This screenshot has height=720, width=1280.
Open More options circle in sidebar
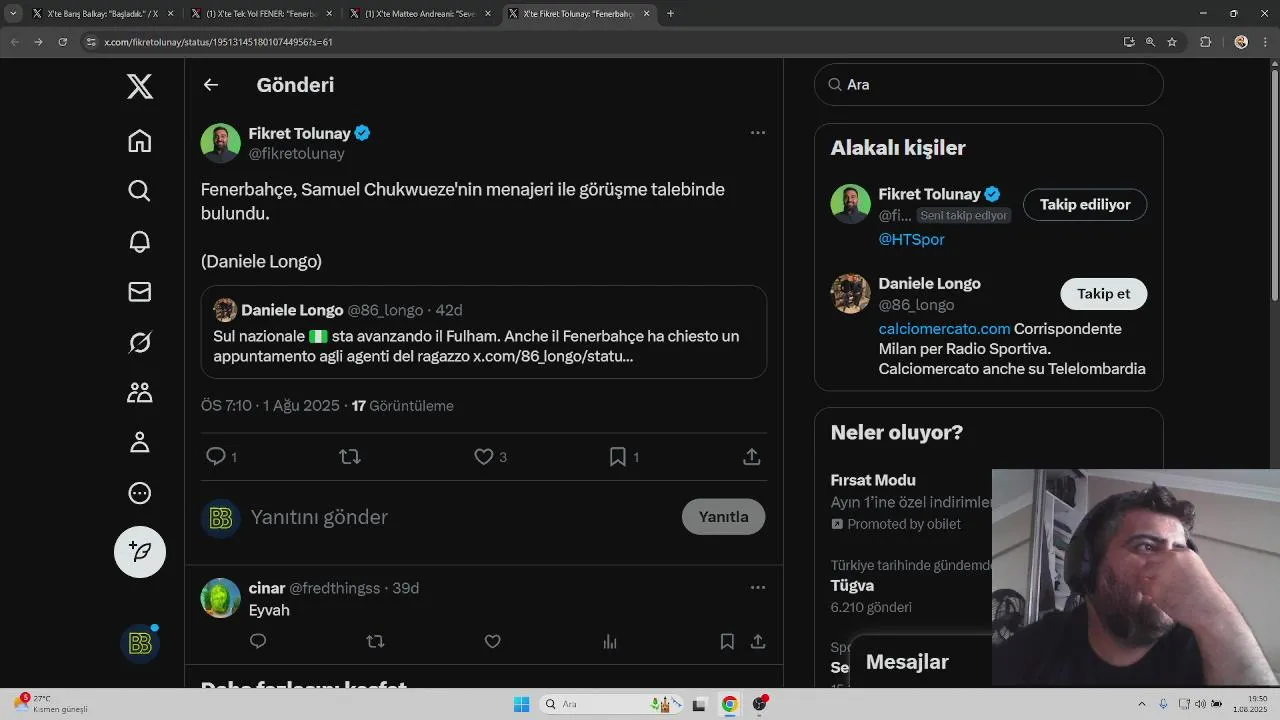(x=140, y=492)
